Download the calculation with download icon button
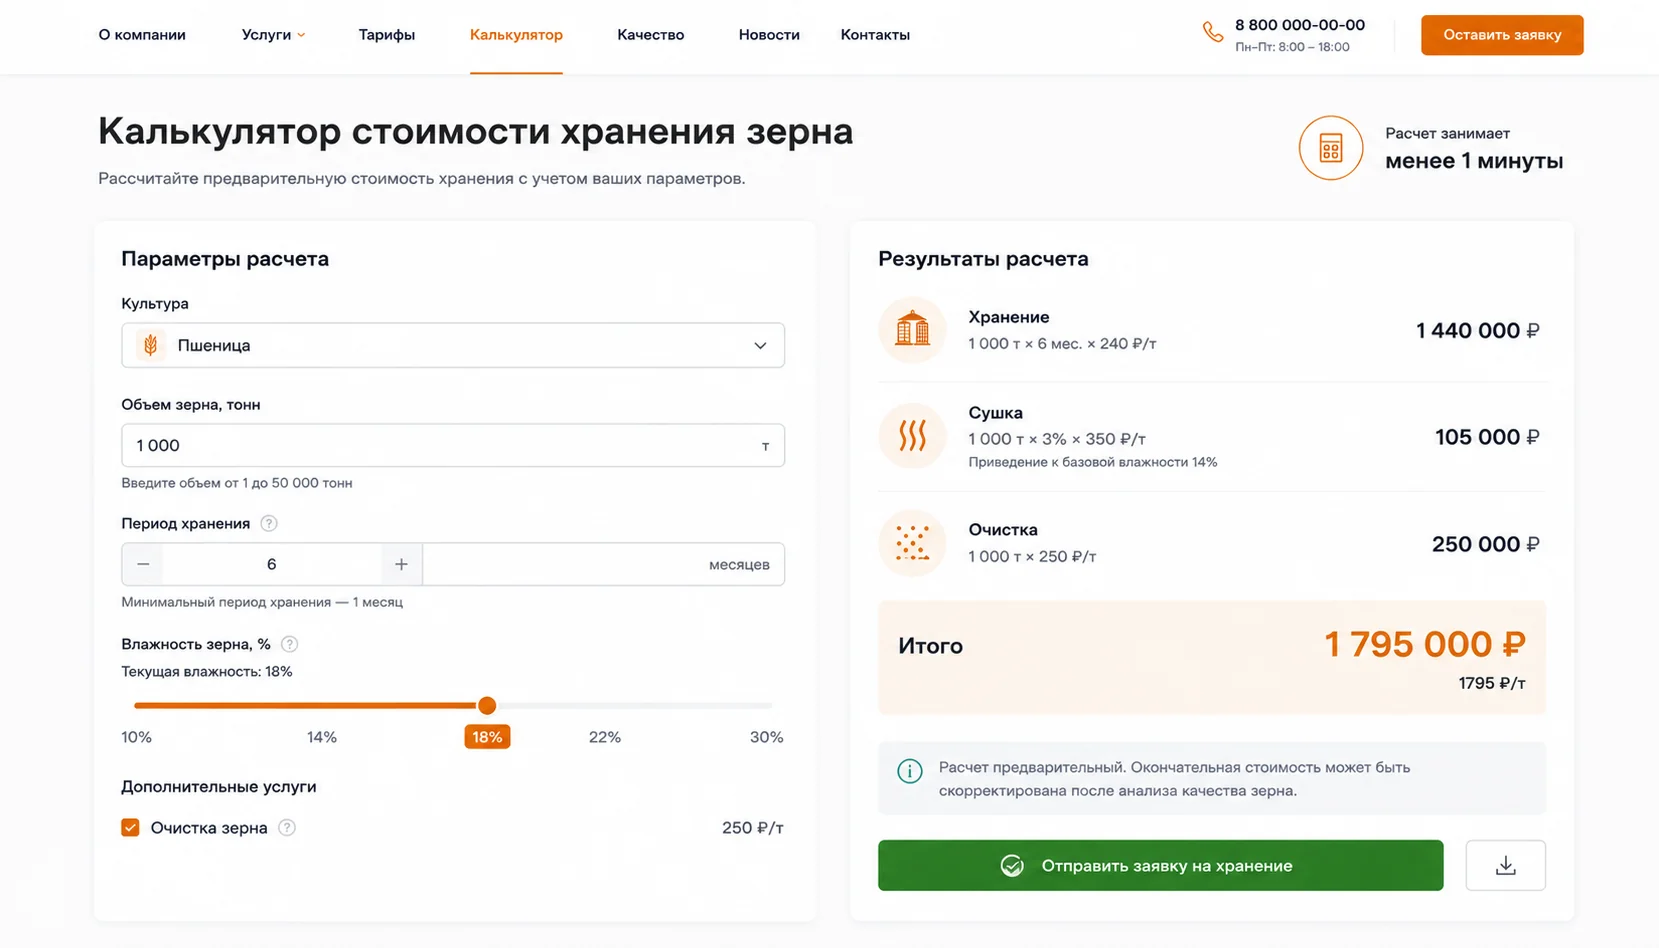 coord(1505,865)
